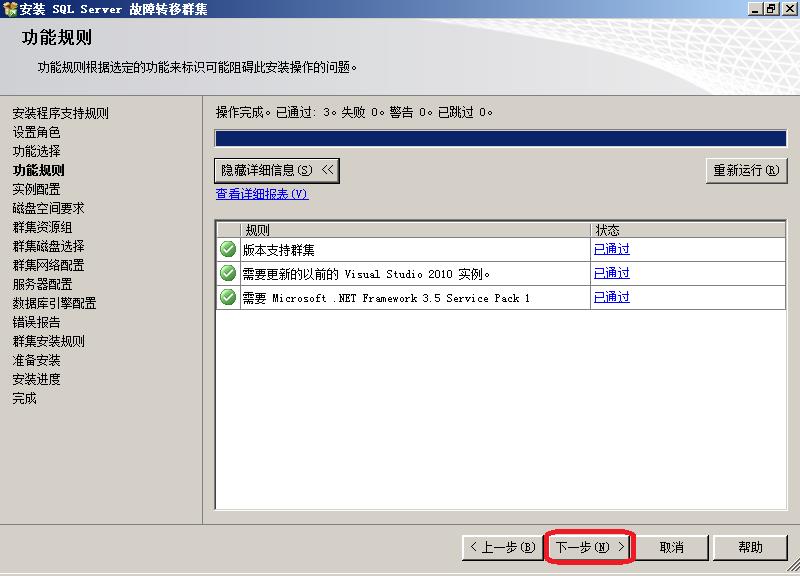The image size is (800, 576).
Task: Click 下一步 to continue setup
Action: (590, 547)
